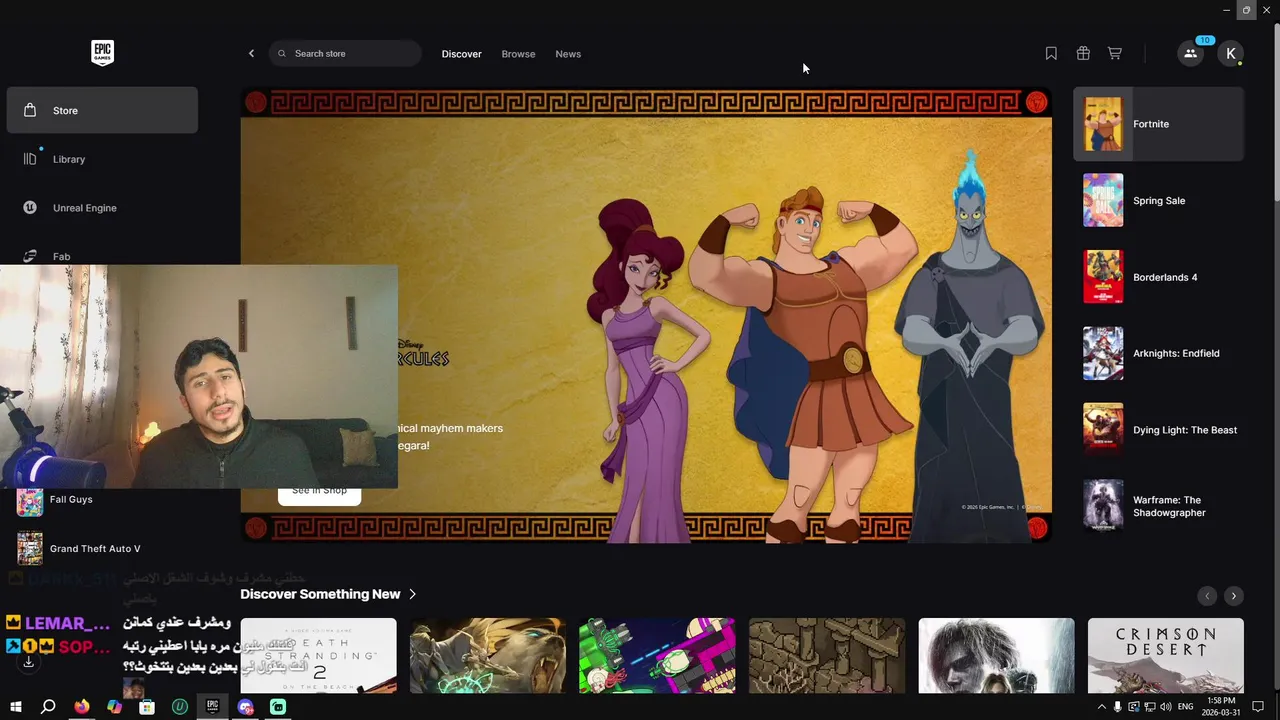Screen dimensions: 1280x720
Task: Open Firefox from the taskbar
Action: pos(81,707)
